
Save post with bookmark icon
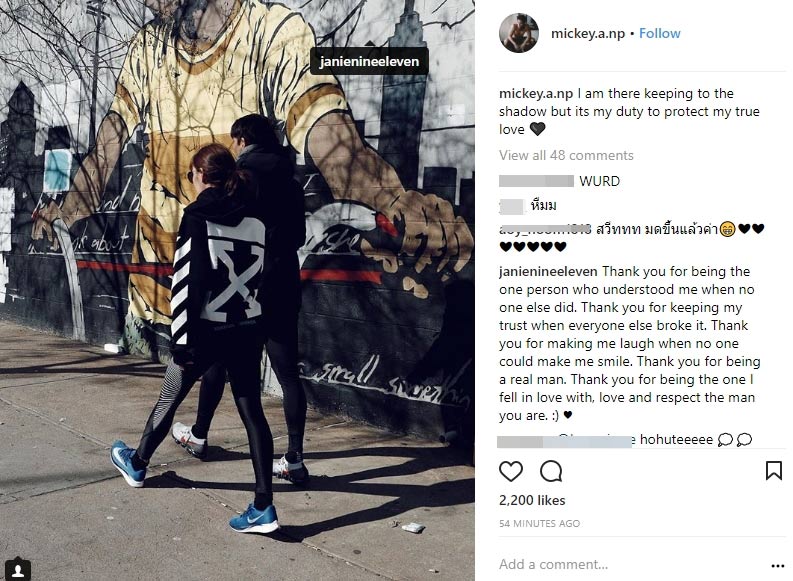(x=774, y=471)
